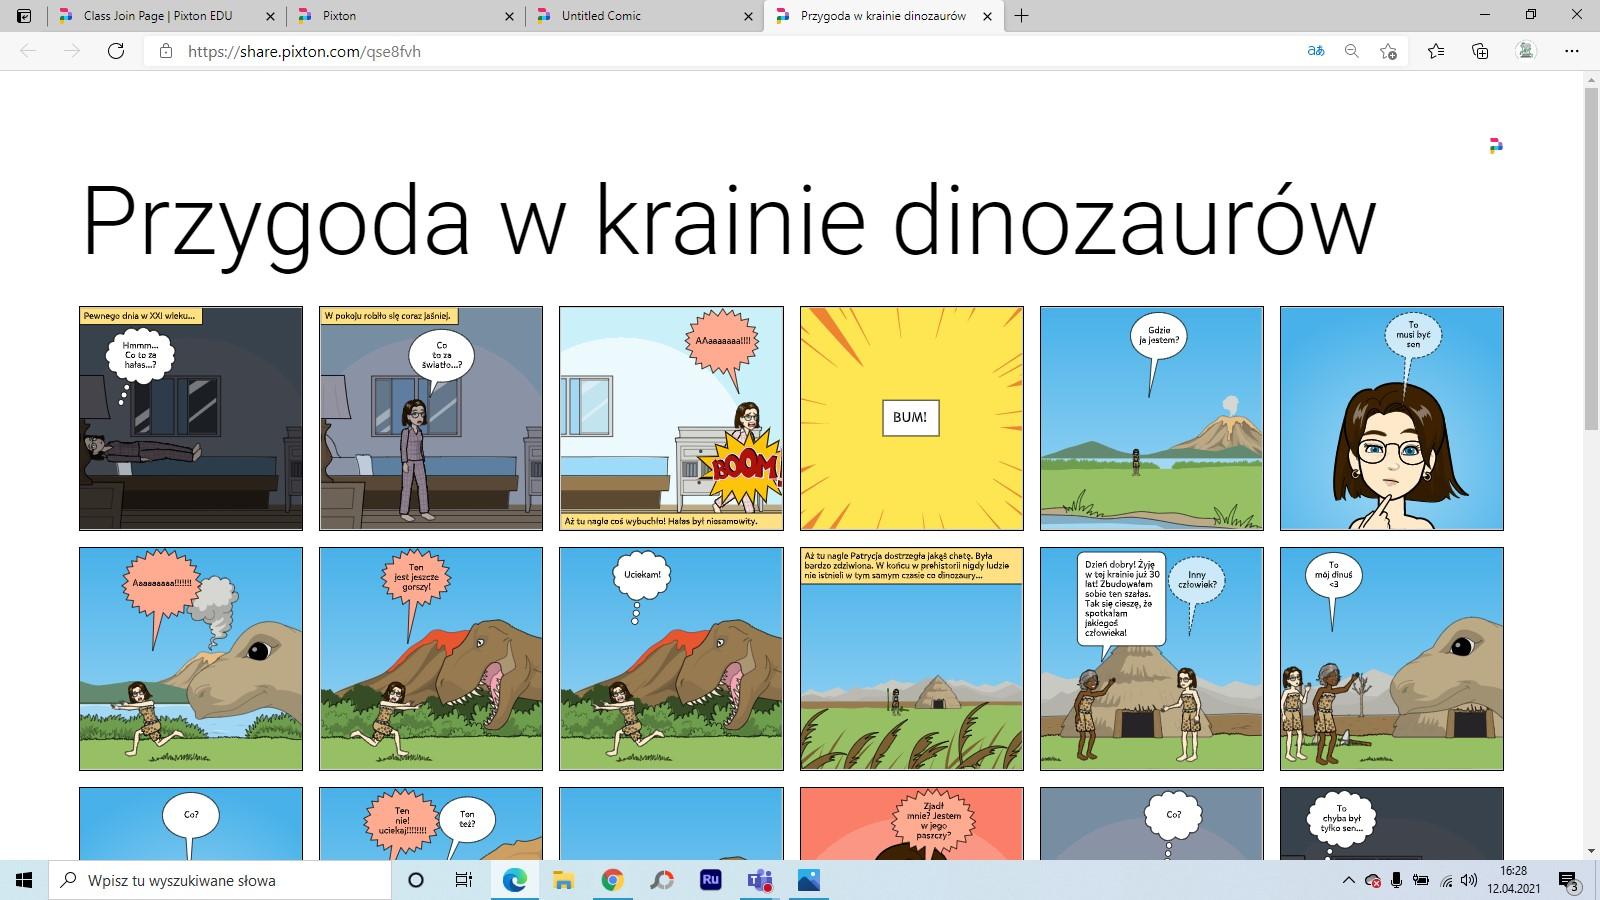The image size is (1600, 900).
Task: Open panel 'W pokoju robiło się coraz jaśniej'
Action: pos(431,418)
